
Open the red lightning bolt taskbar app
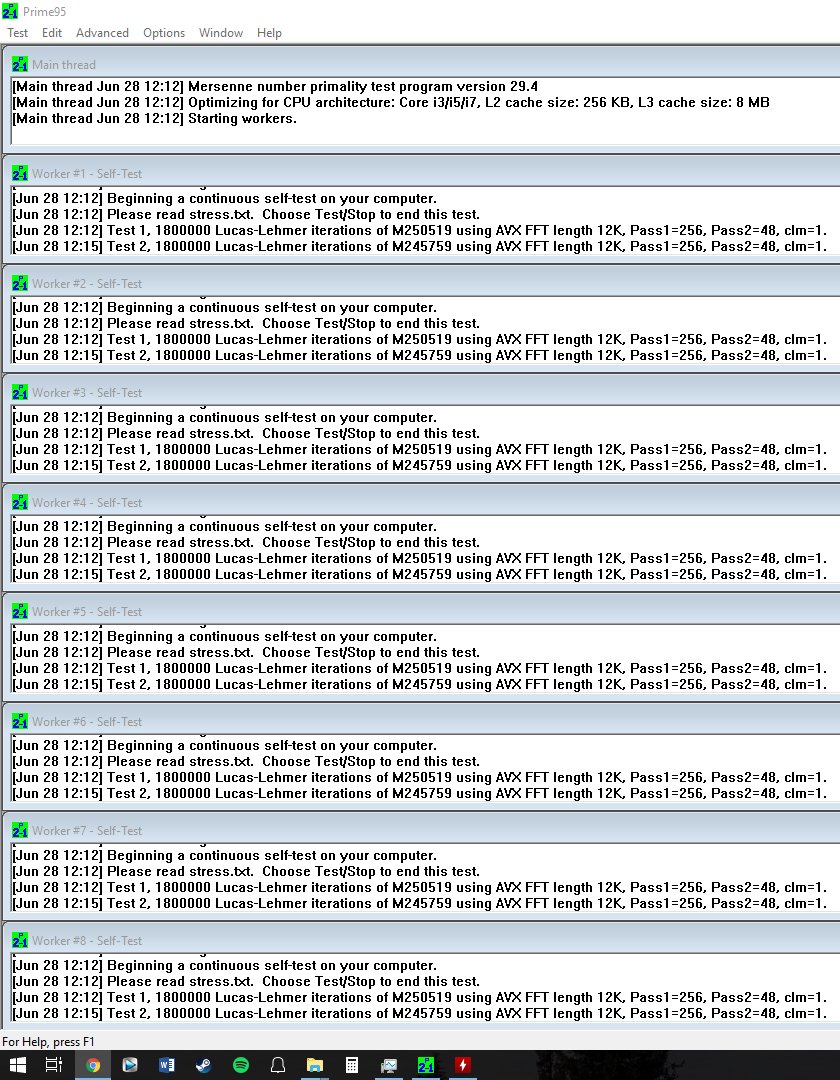point(463,1065)
